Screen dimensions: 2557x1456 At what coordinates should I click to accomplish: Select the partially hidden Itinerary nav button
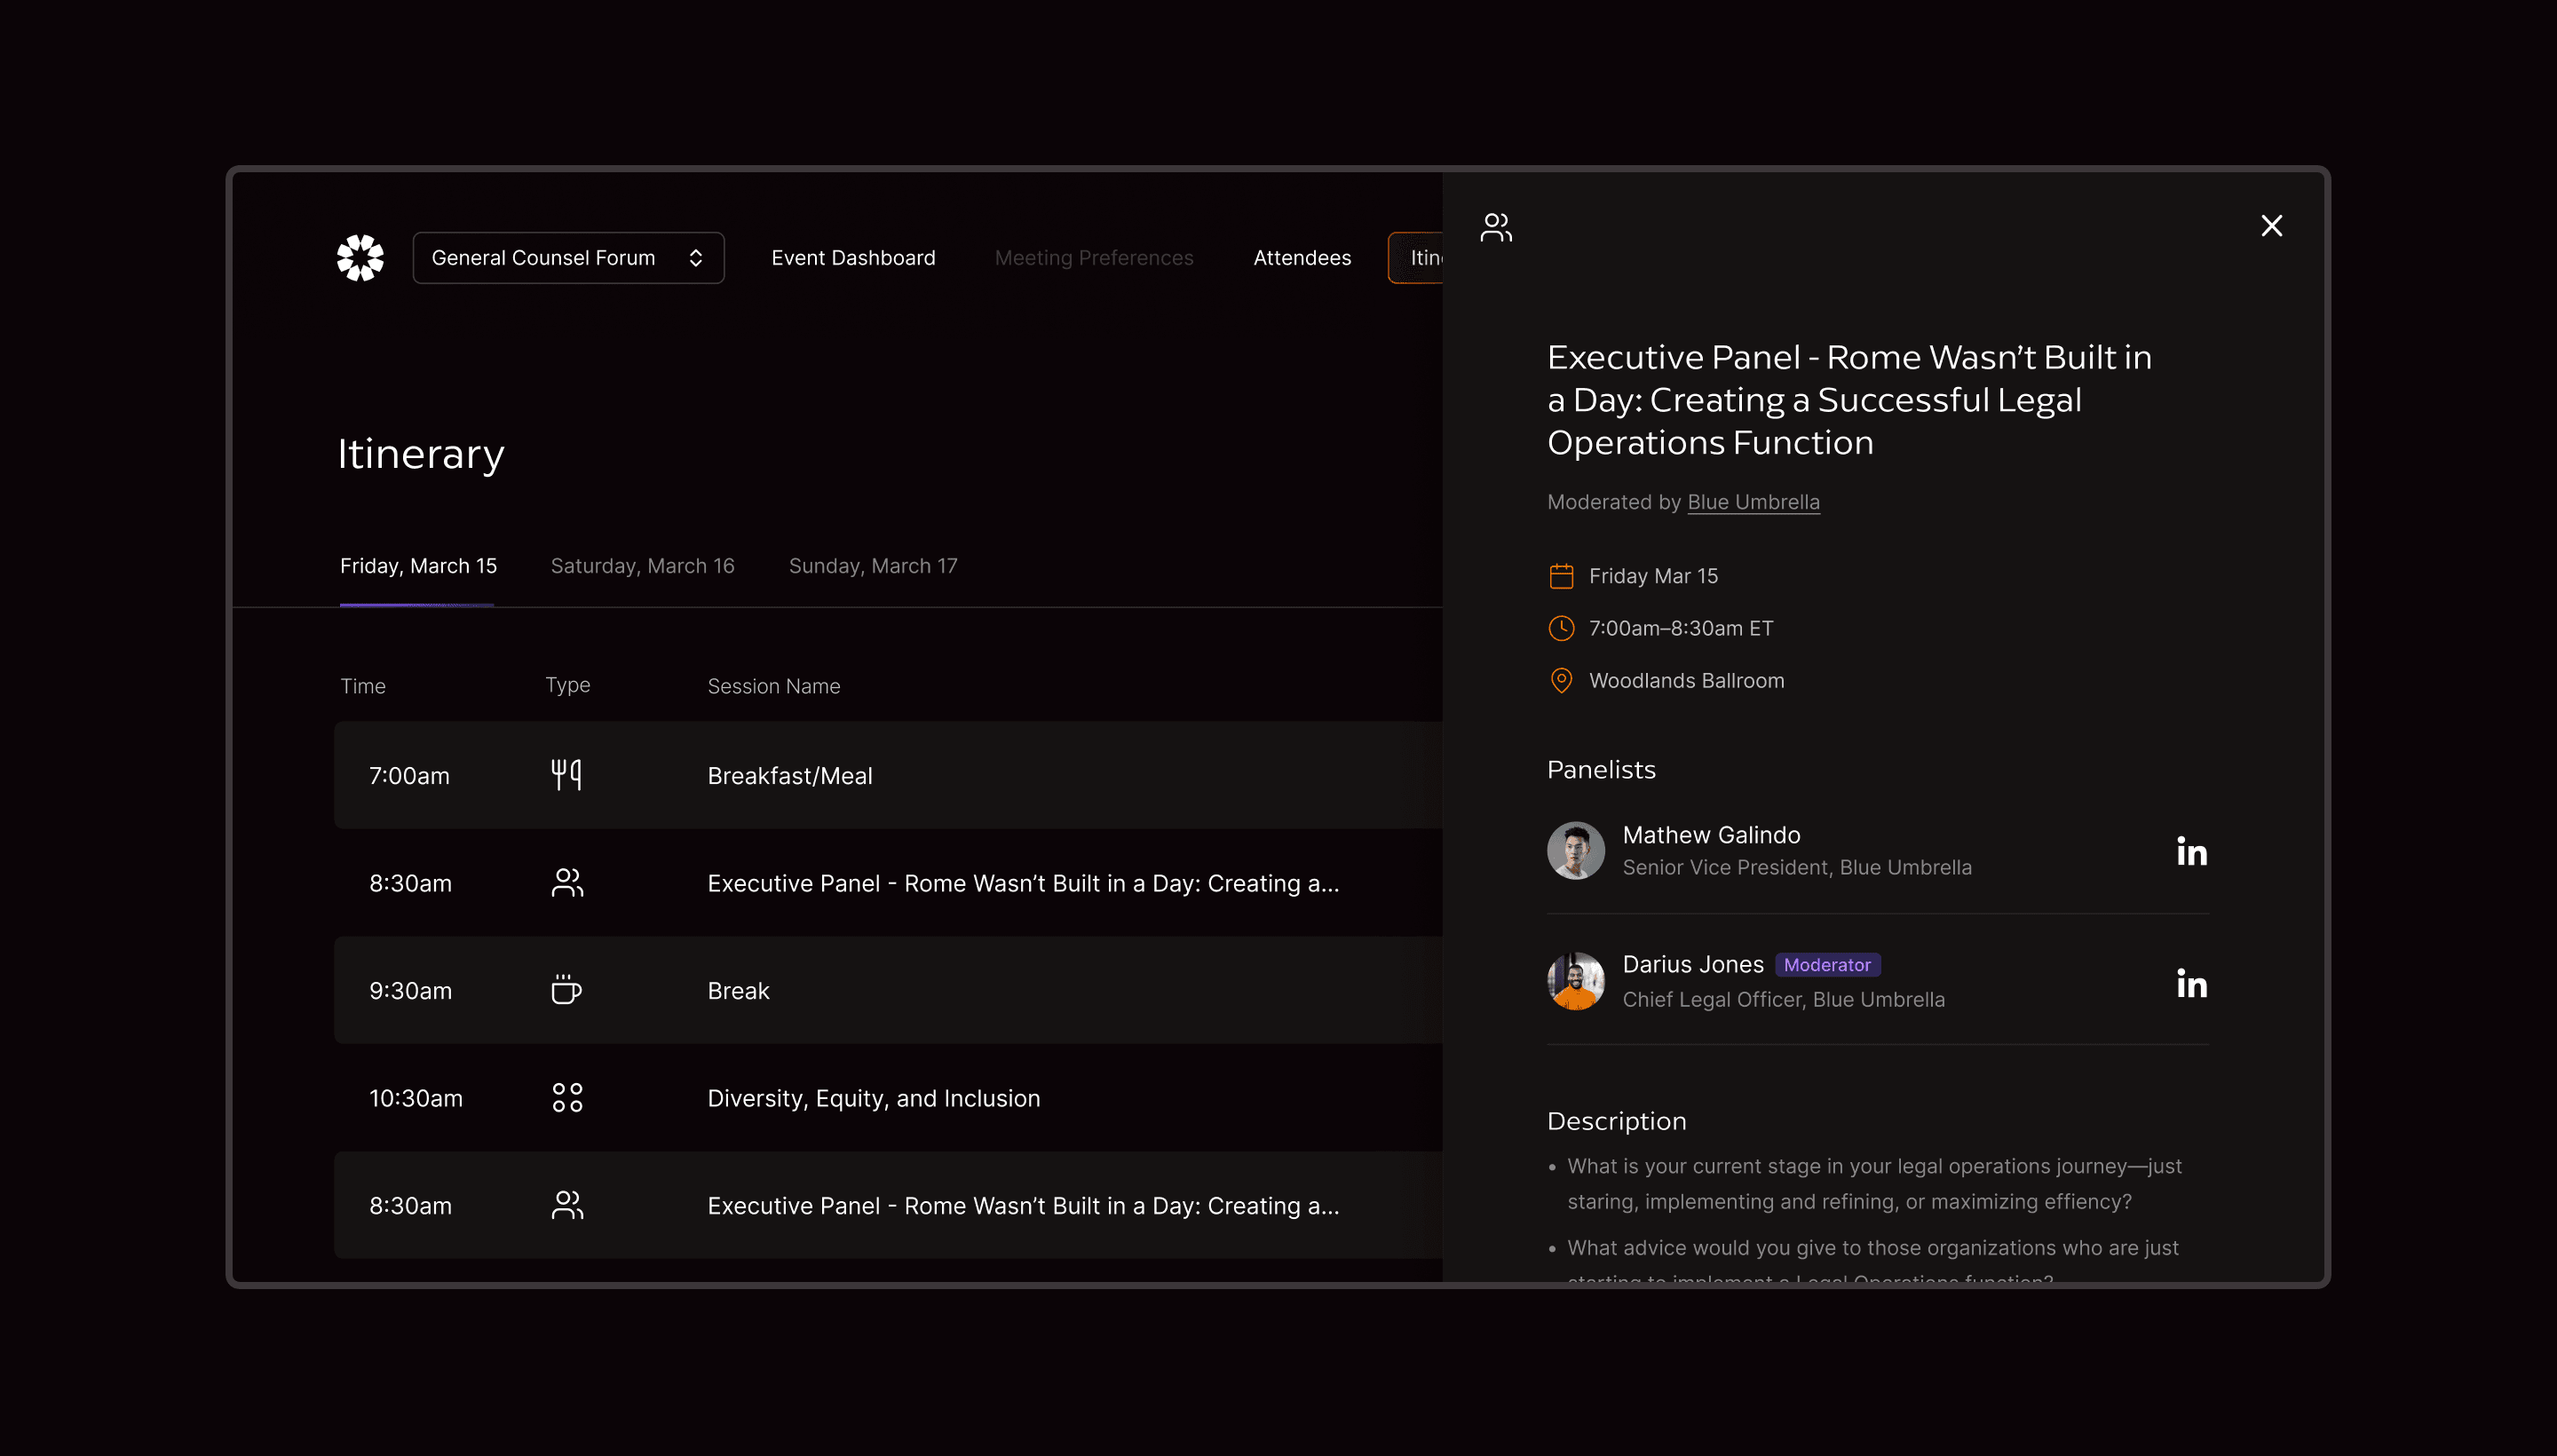[x=1418, y=258]
